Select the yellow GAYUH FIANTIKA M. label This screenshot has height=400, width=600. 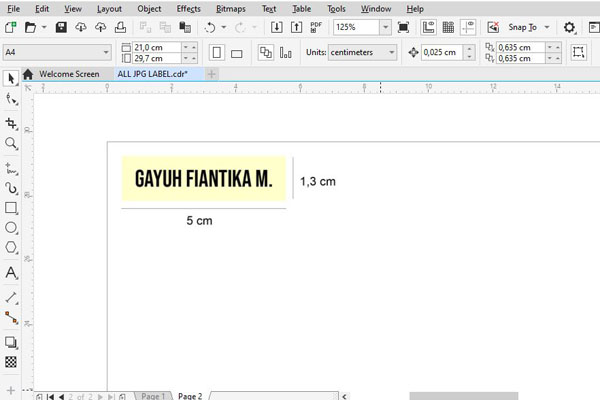pos(204,179)
